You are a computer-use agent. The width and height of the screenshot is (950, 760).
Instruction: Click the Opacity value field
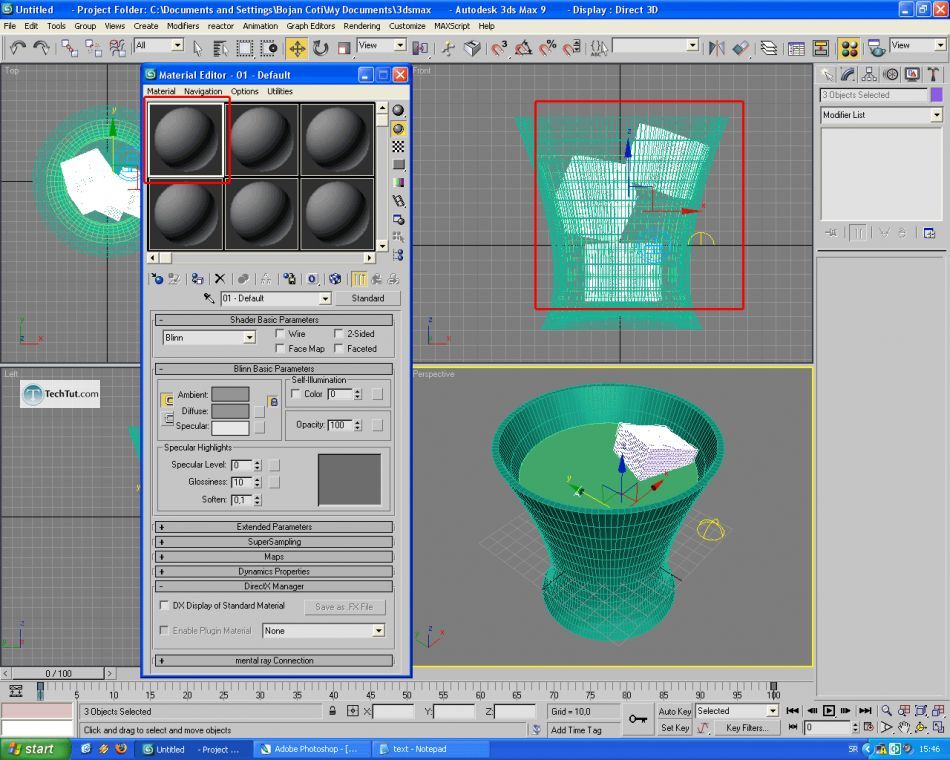pos(337,425)
